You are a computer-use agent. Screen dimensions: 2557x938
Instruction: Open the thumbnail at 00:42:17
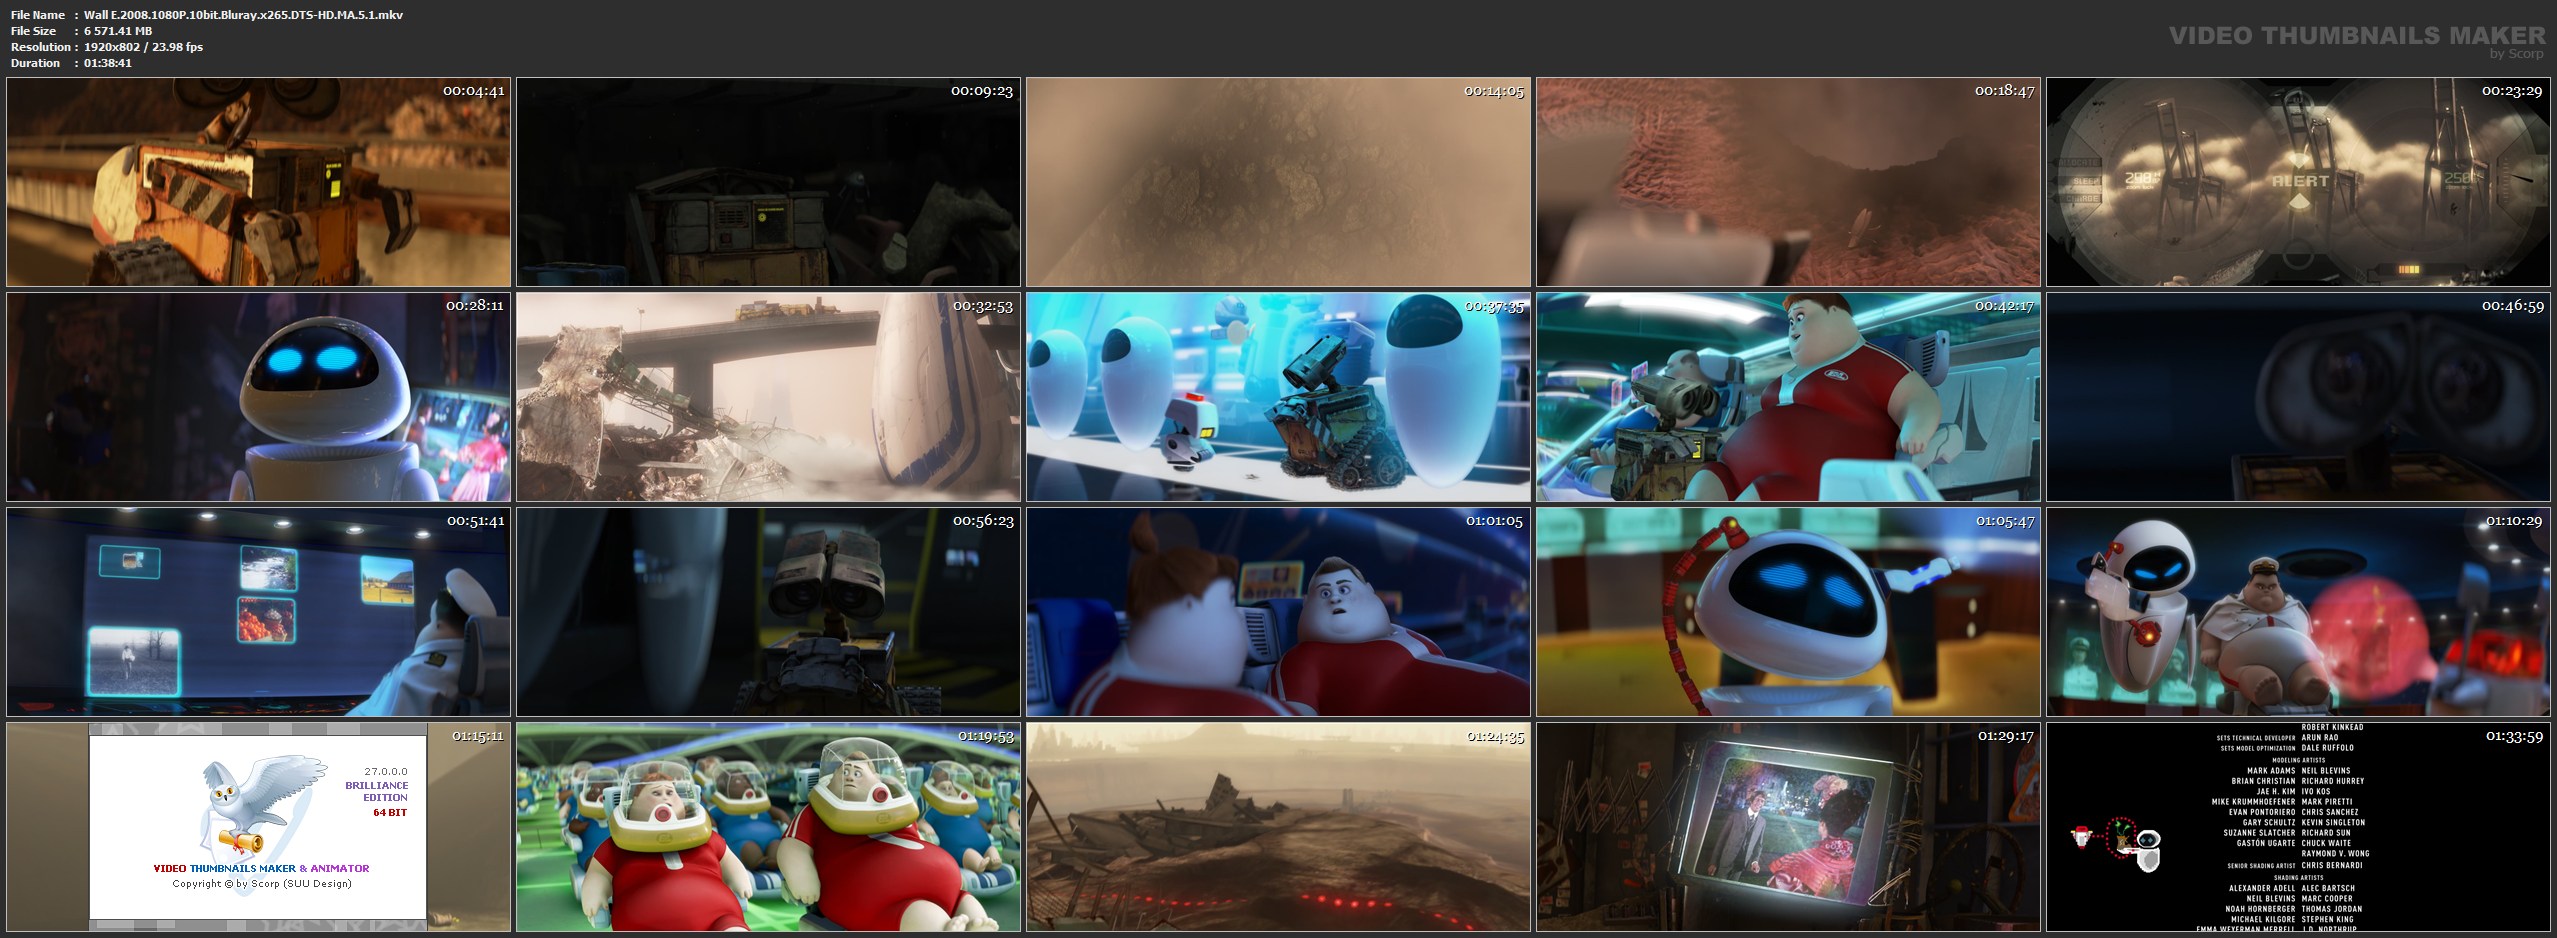coord(1788,397)
